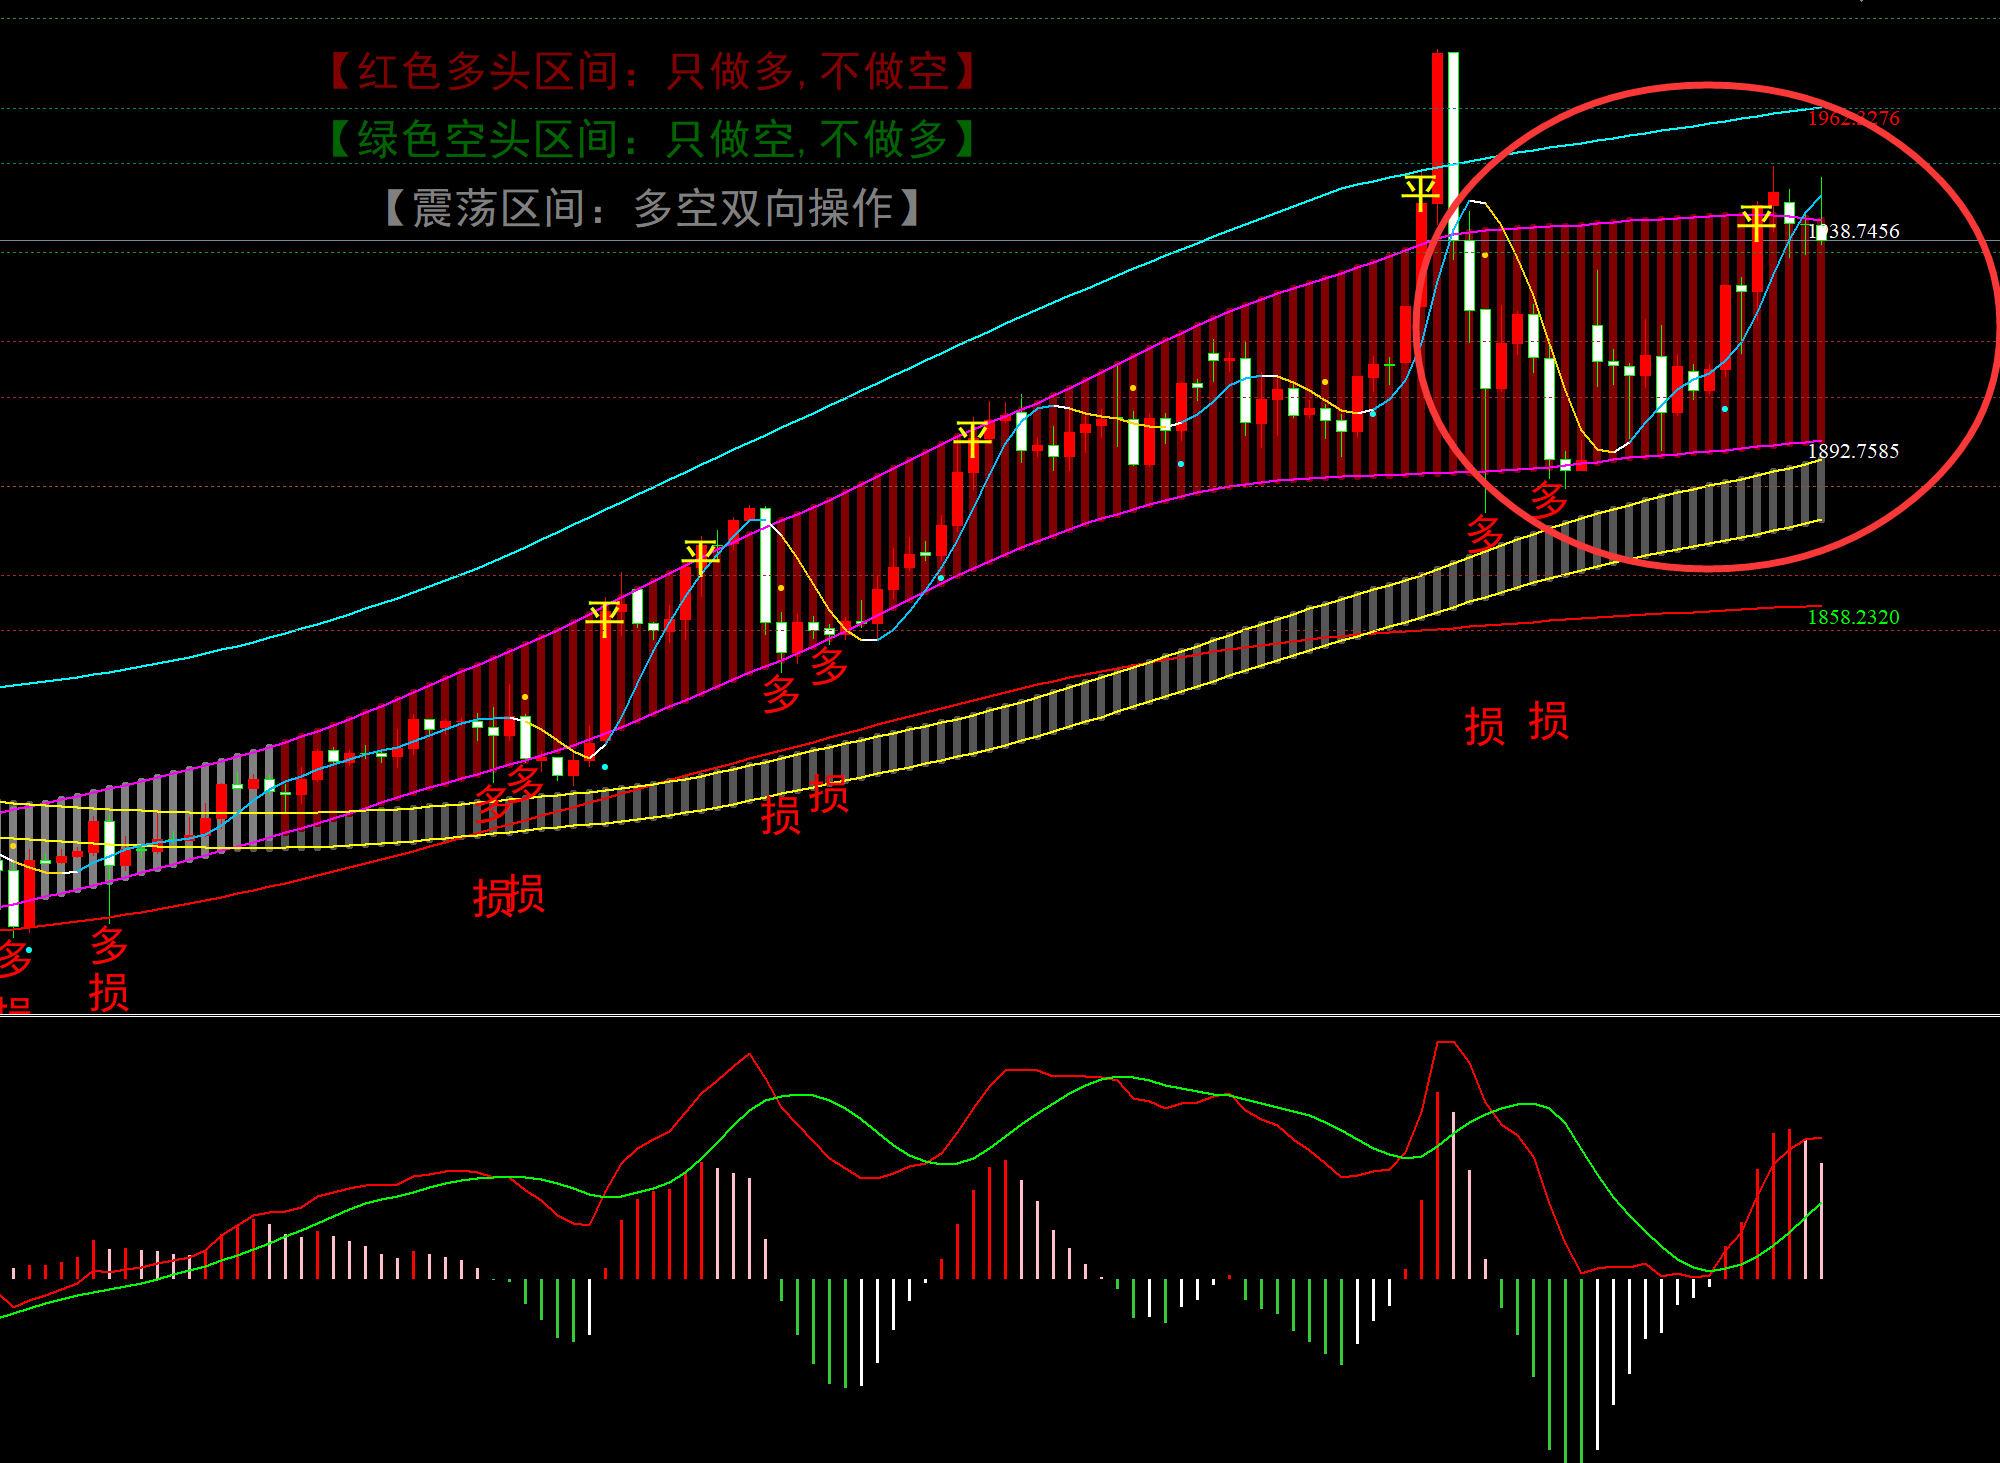The image size is (2000, 1463).
Task: Click the leftmost yellow 平 marker
Action: (605, 618)
